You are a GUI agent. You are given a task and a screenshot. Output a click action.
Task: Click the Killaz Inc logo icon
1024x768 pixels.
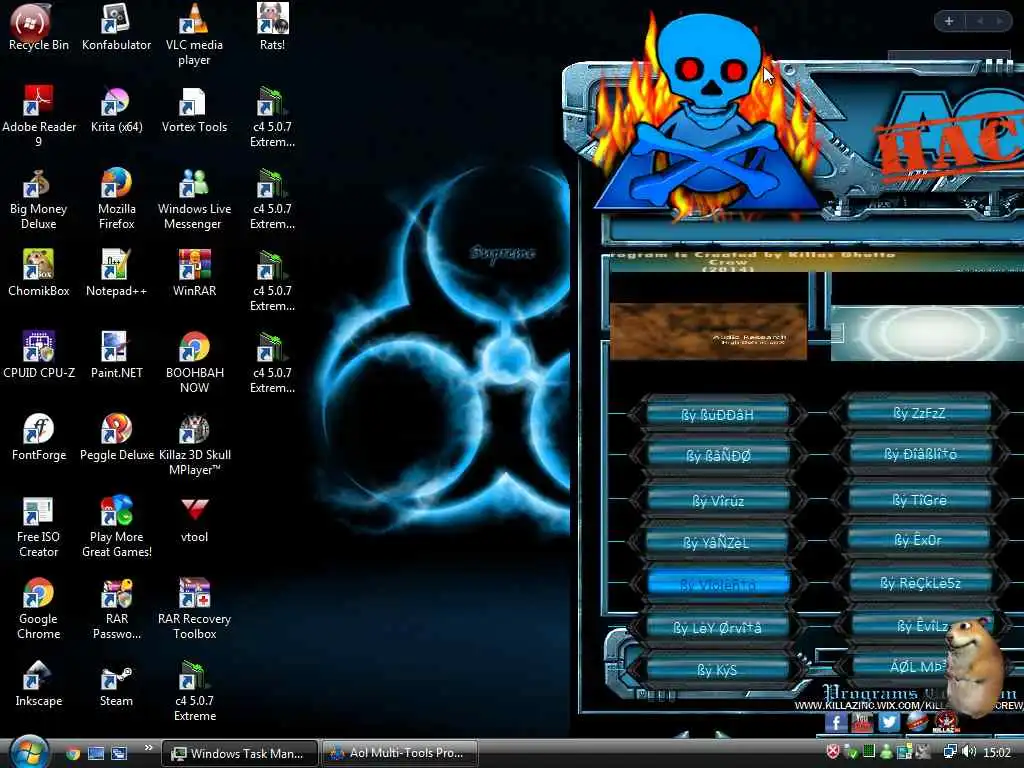[x=946, y=723]
